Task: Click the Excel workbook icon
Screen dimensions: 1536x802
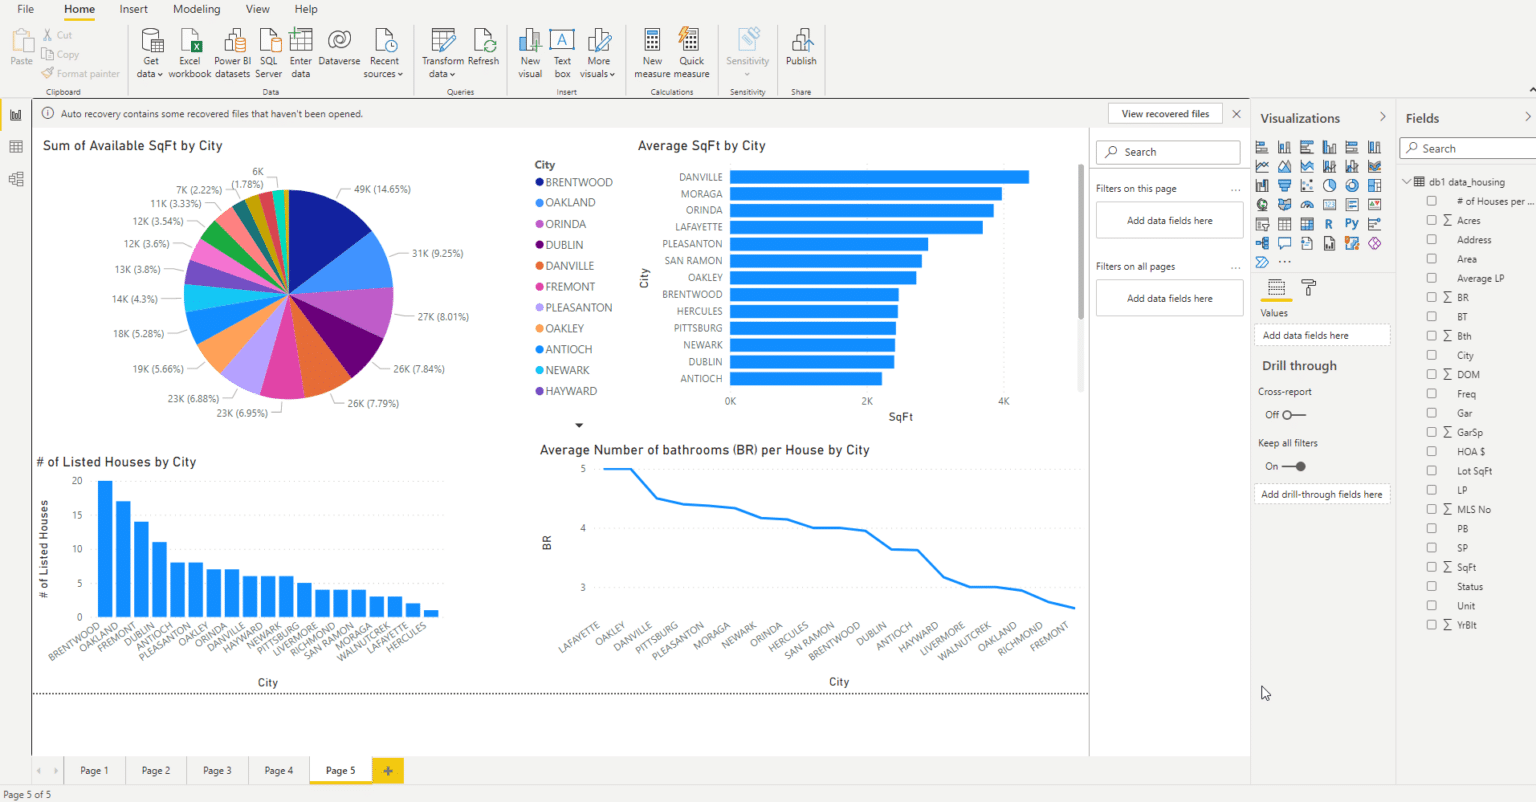Action: (x=190, y=42)
